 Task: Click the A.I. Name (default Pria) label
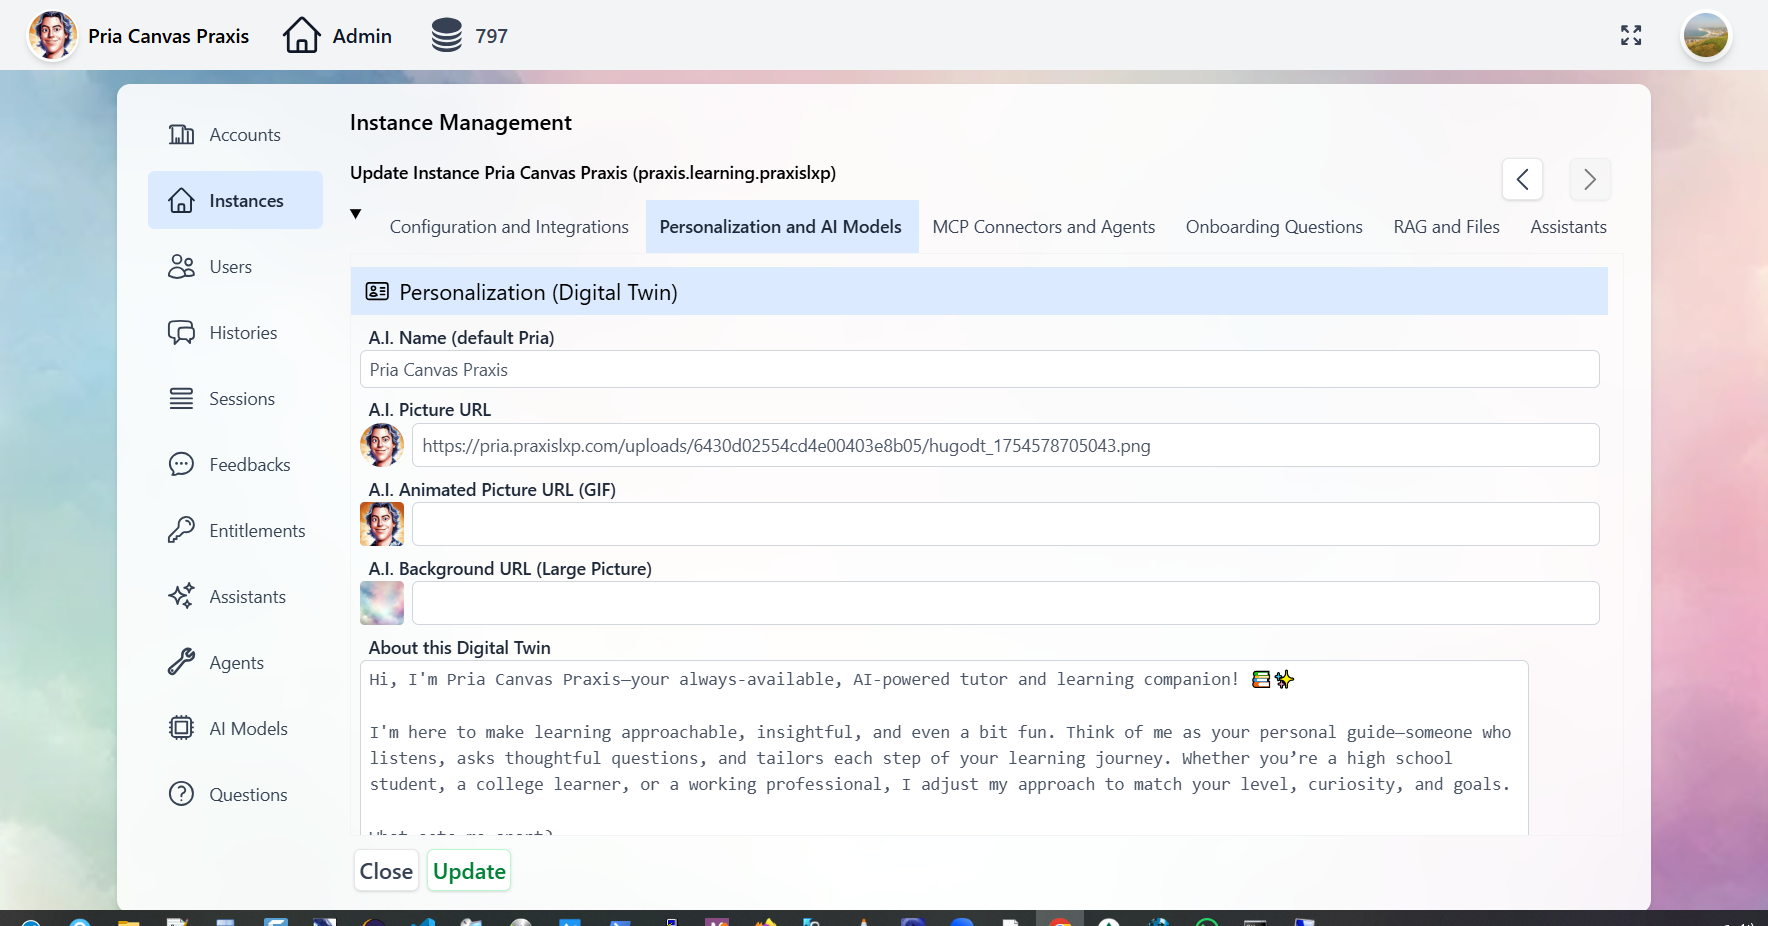(x=461, y=338)
